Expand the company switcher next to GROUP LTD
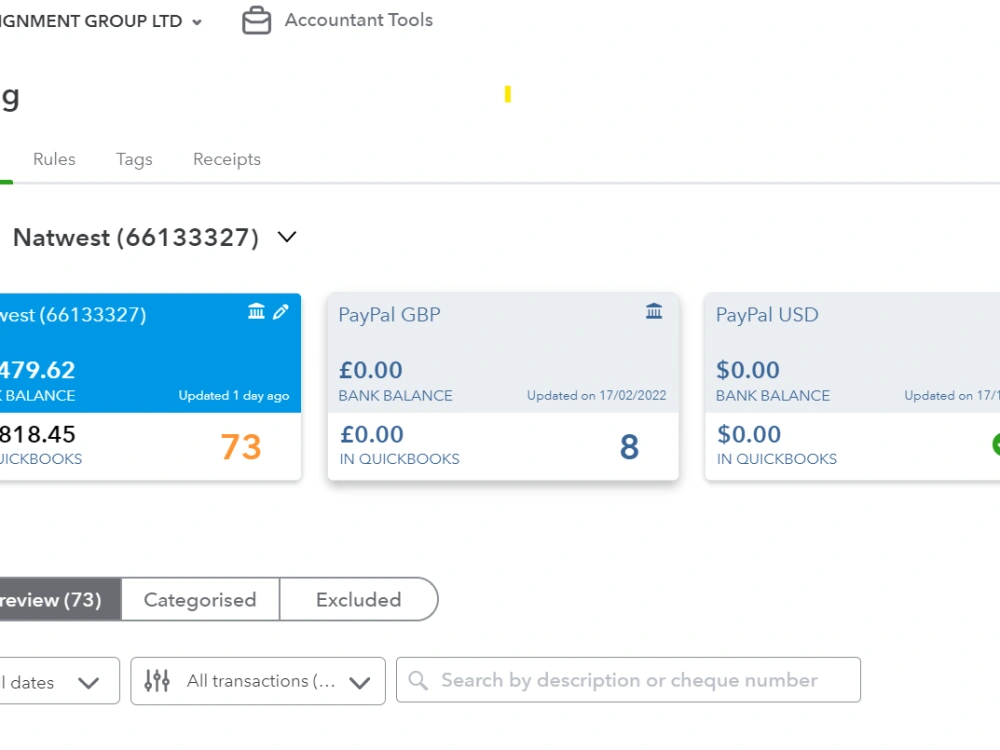The image size is (1000, 750). point(196,20)
